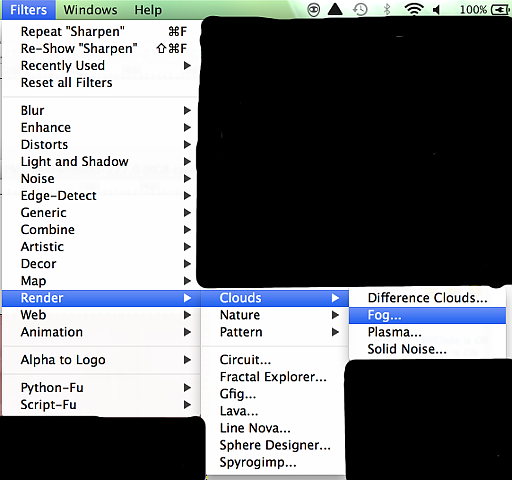Open the Windows menu

90,10
